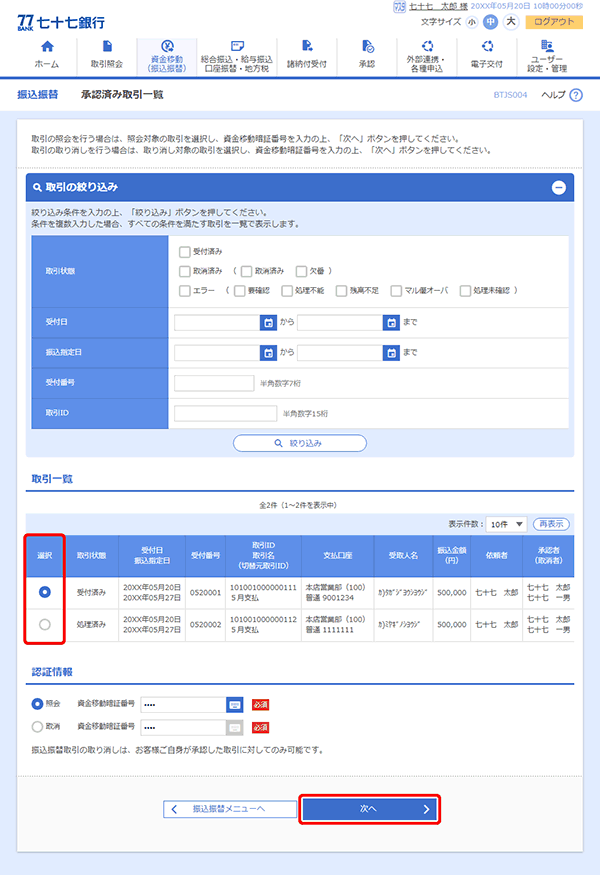Screen dimensions: 600x875
Task: Select radio for transaction 0520002
Action: [45, 624]
